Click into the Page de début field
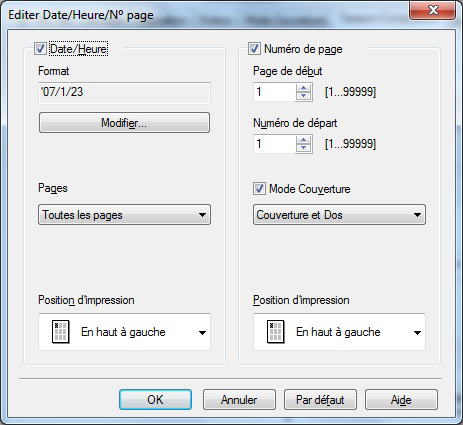This screenshot has width=463, height=425. point(275,92)
